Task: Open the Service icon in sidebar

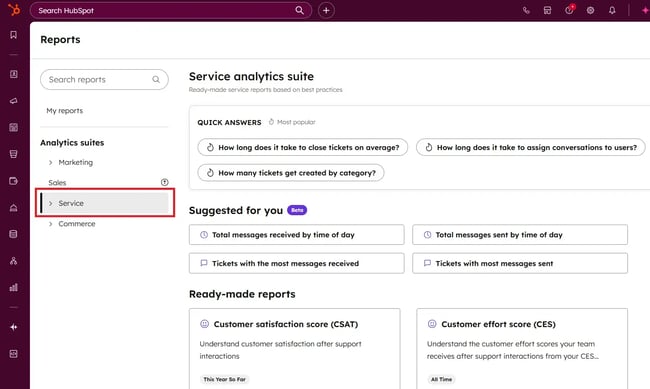Action: pyautogui.click(x=14, y=208)
